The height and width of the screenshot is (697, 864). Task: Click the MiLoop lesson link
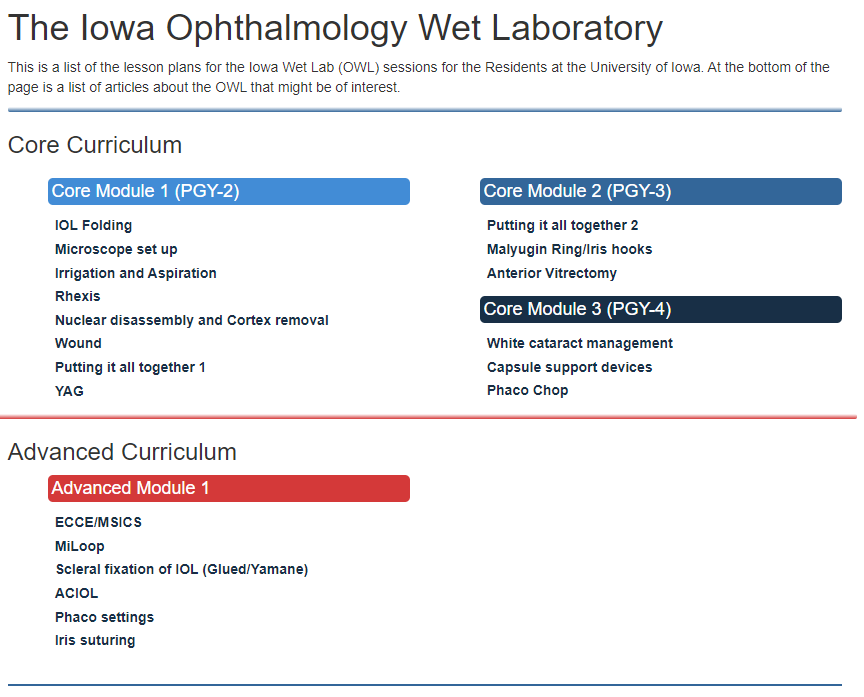click(x=79, y=547)
